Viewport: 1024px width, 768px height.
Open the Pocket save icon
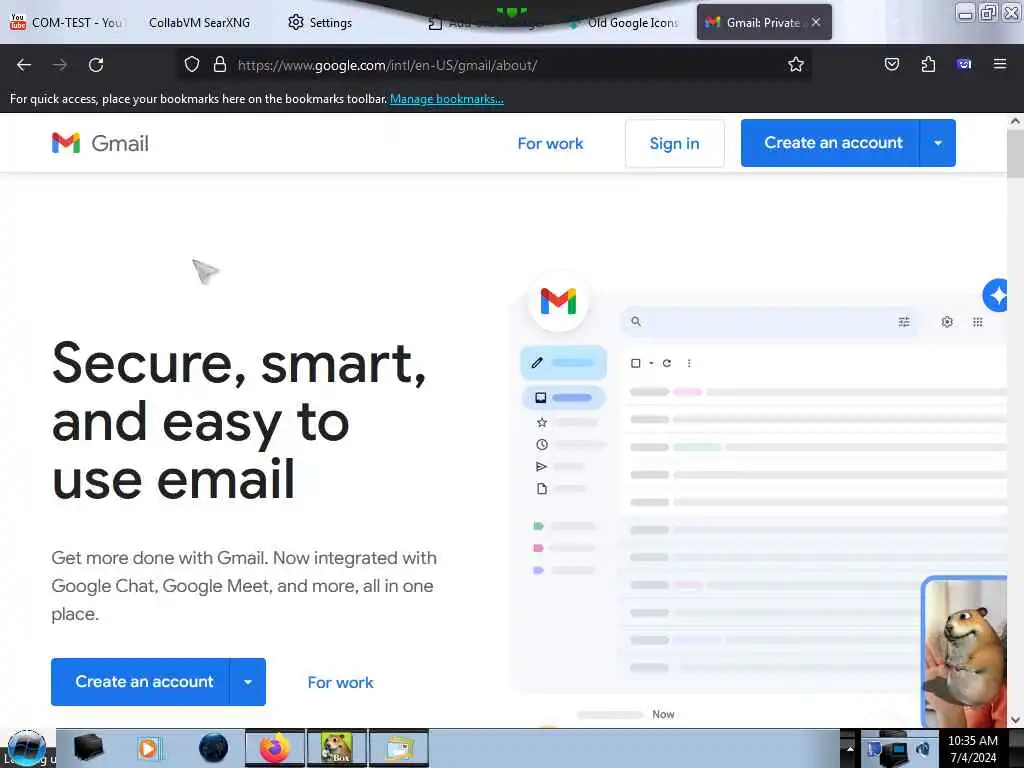[891, 64]
